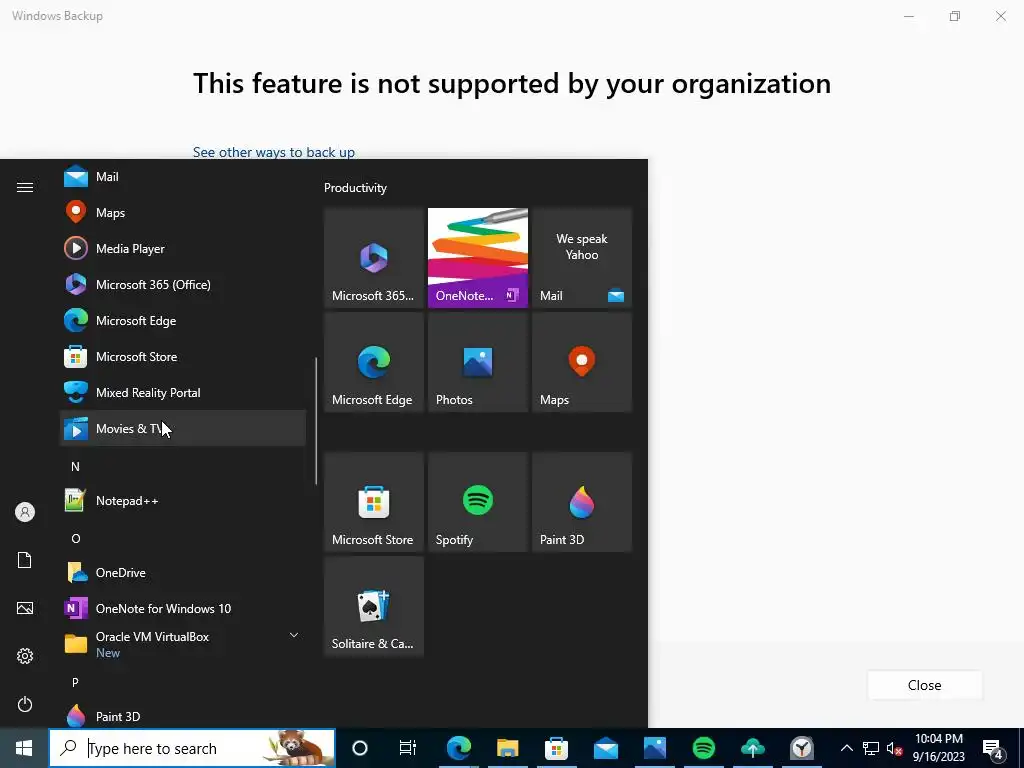Launch Movies & TV app
Viewport: 1024px width, 768px height.
tap(183, 428)
